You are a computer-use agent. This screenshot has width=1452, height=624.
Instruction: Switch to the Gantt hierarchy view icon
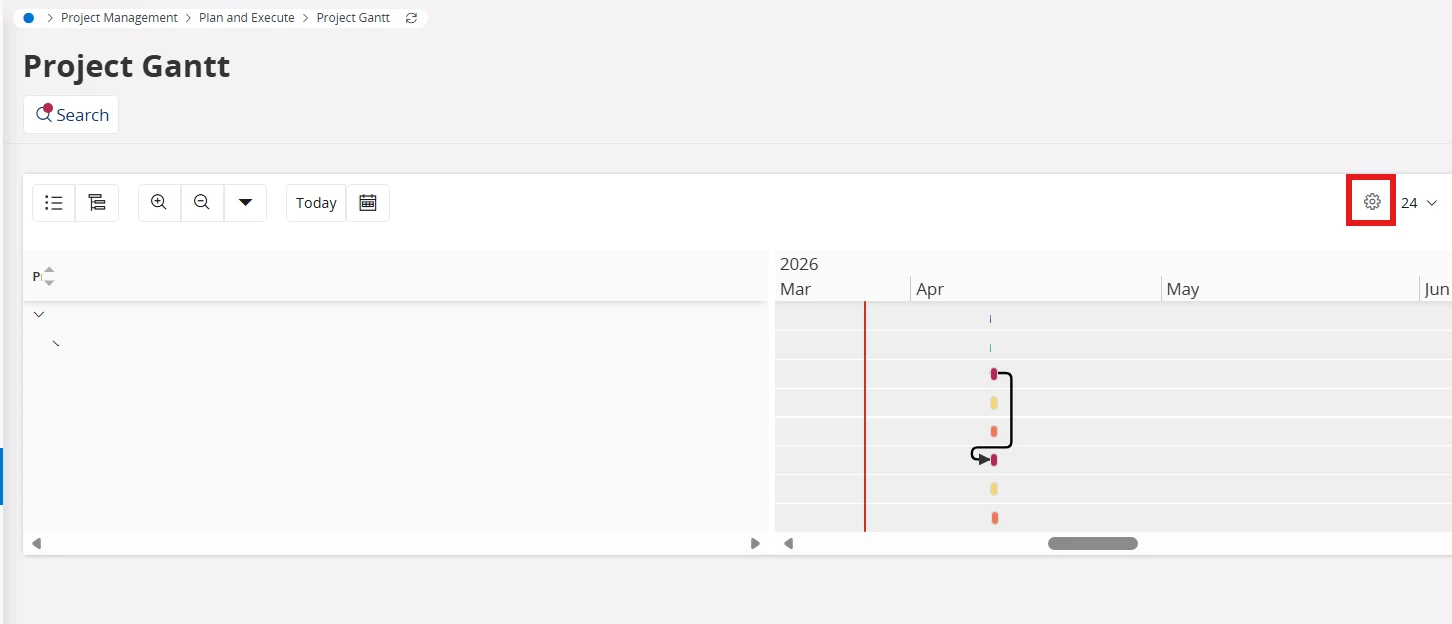(x=97, y=203)
